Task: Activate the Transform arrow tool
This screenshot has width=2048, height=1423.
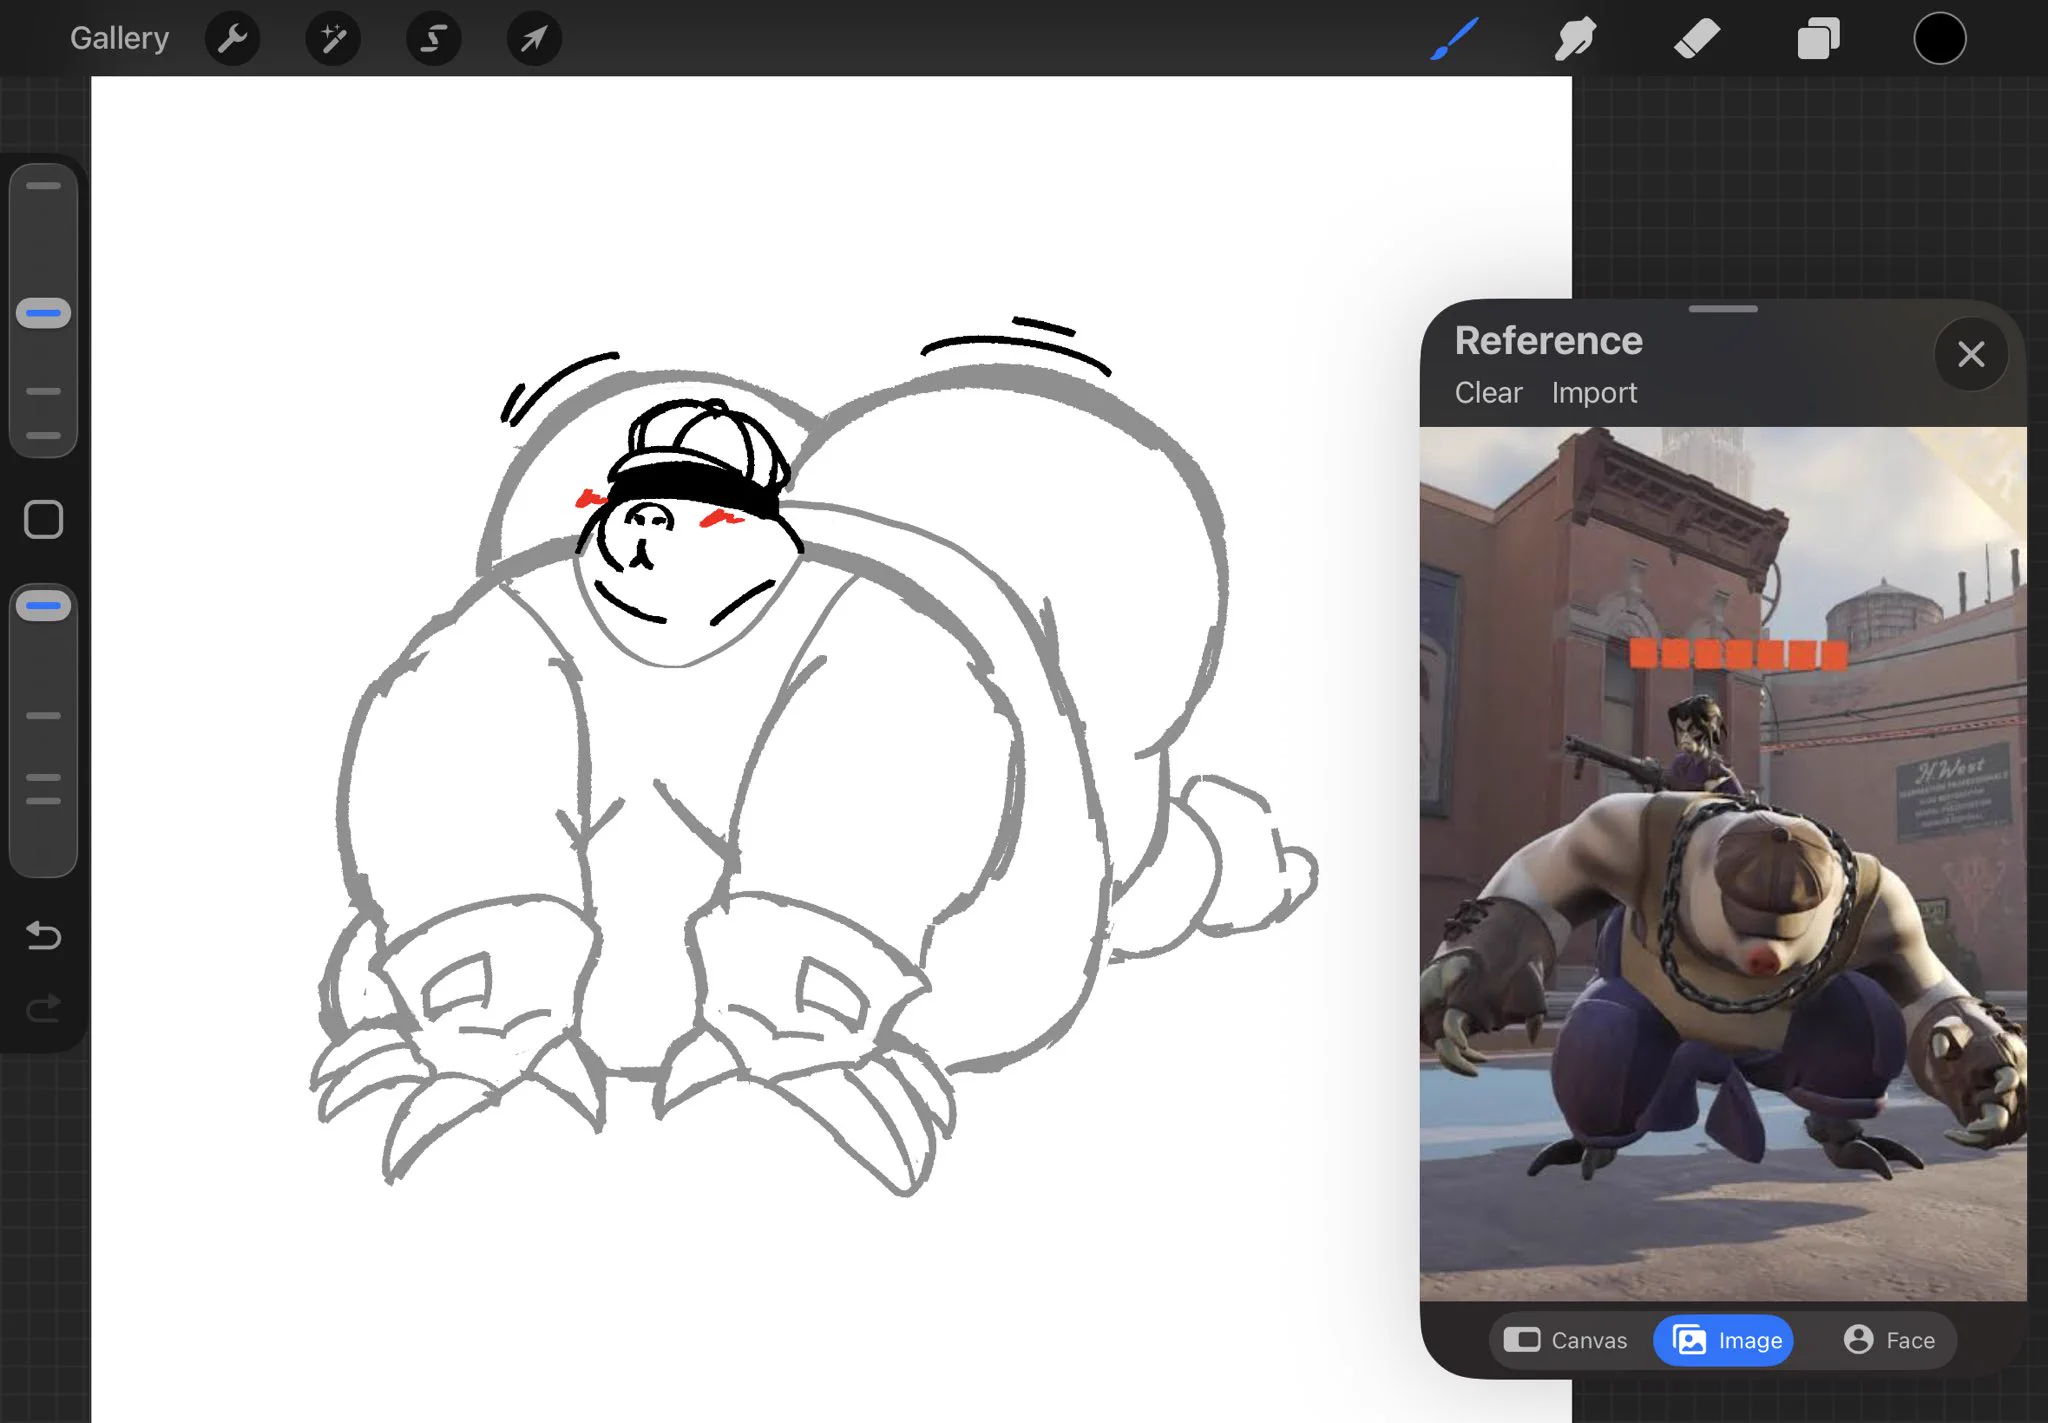Action: (534, 39)
